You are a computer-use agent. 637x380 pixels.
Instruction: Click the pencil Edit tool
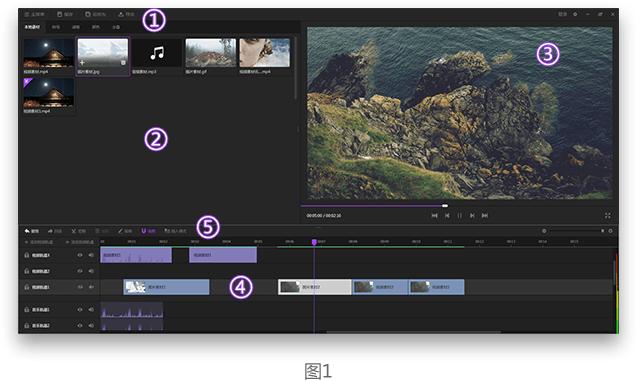pos(125,231)
